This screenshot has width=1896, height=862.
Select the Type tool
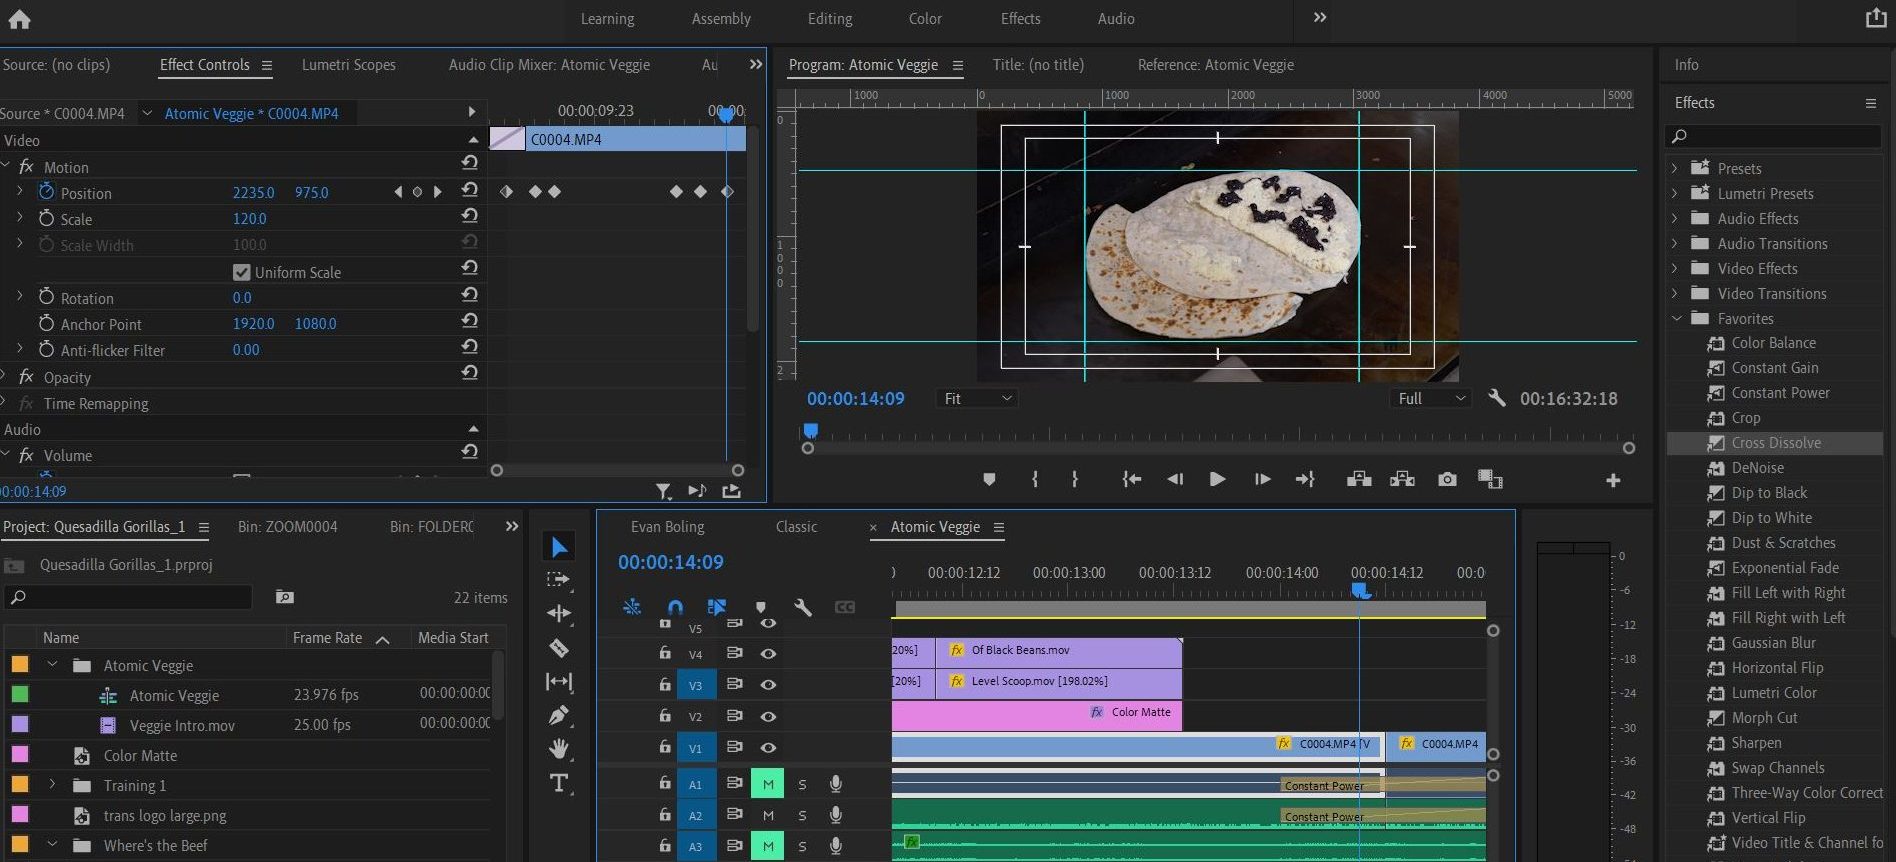[559, 783]
